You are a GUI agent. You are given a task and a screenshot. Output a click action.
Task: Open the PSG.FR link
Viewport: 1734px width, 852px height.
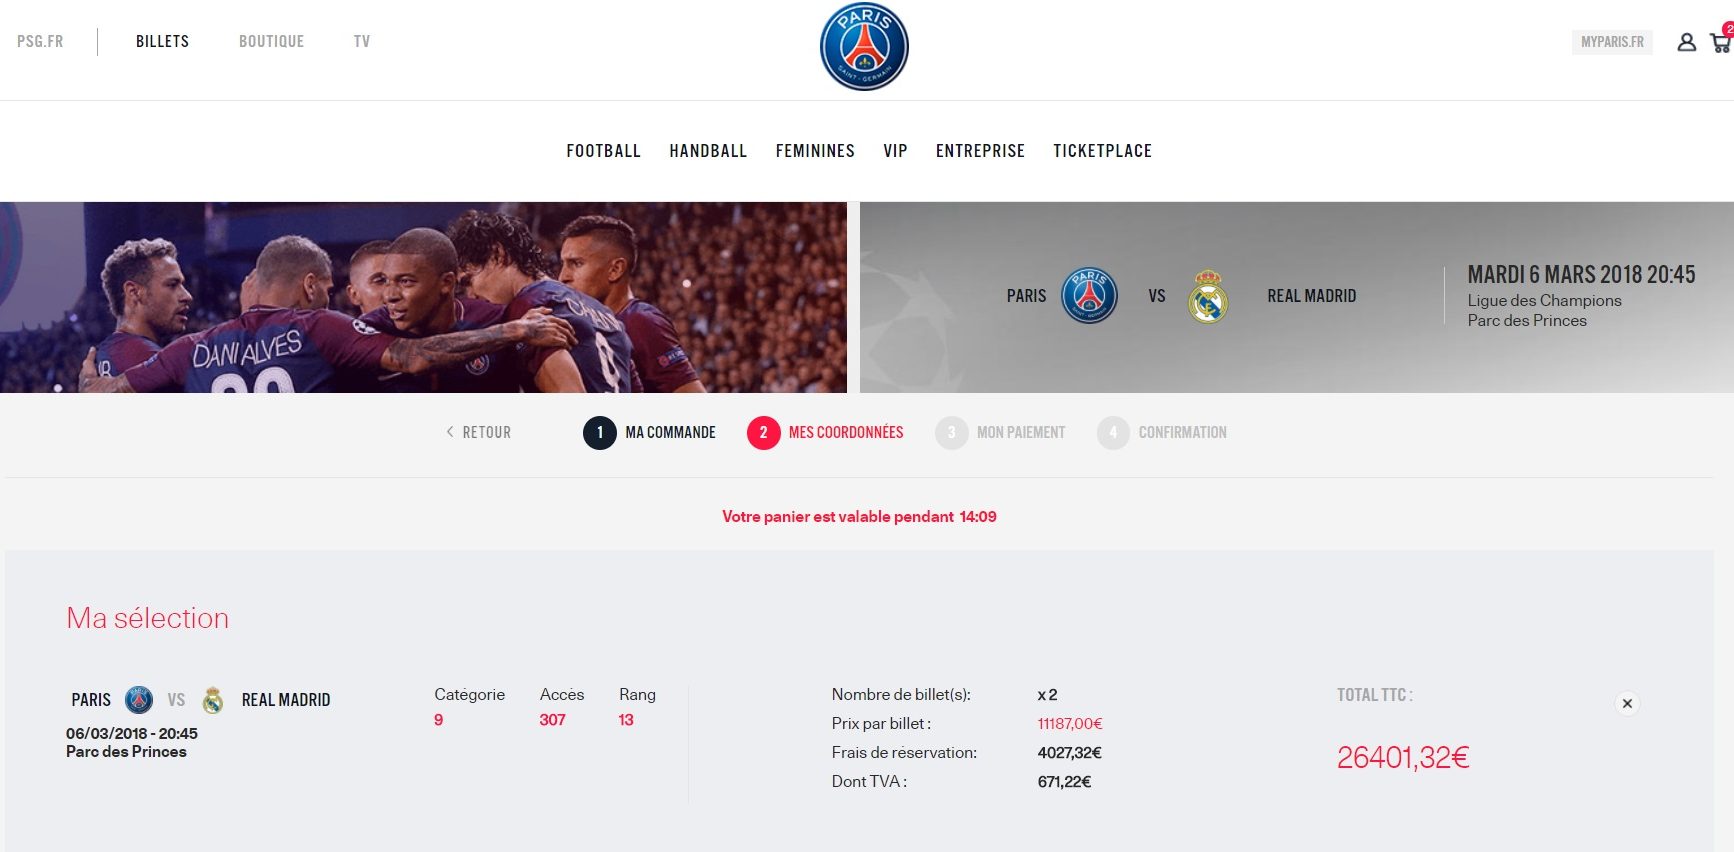point(40,41)
